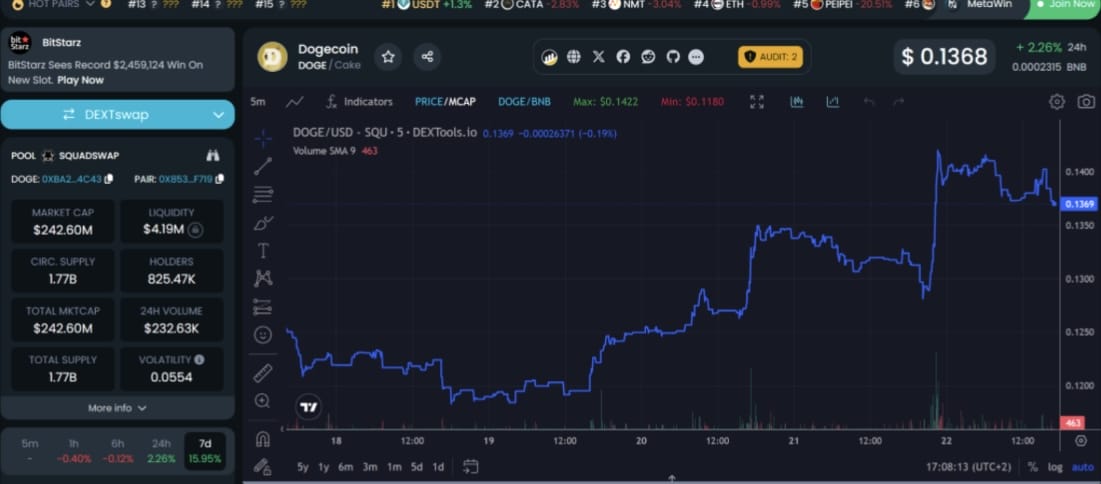1101x484 pixels.
Task: Toggle the trades bars chart icon
Action: point(796,102)
